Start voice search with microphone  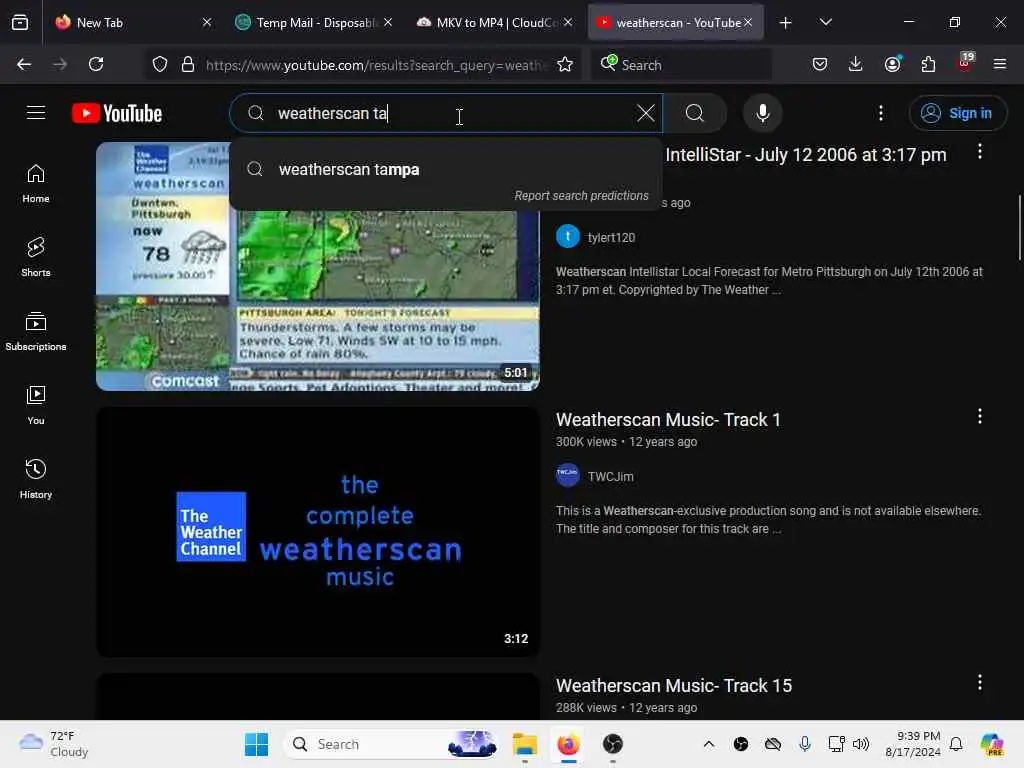pos(762,113)
